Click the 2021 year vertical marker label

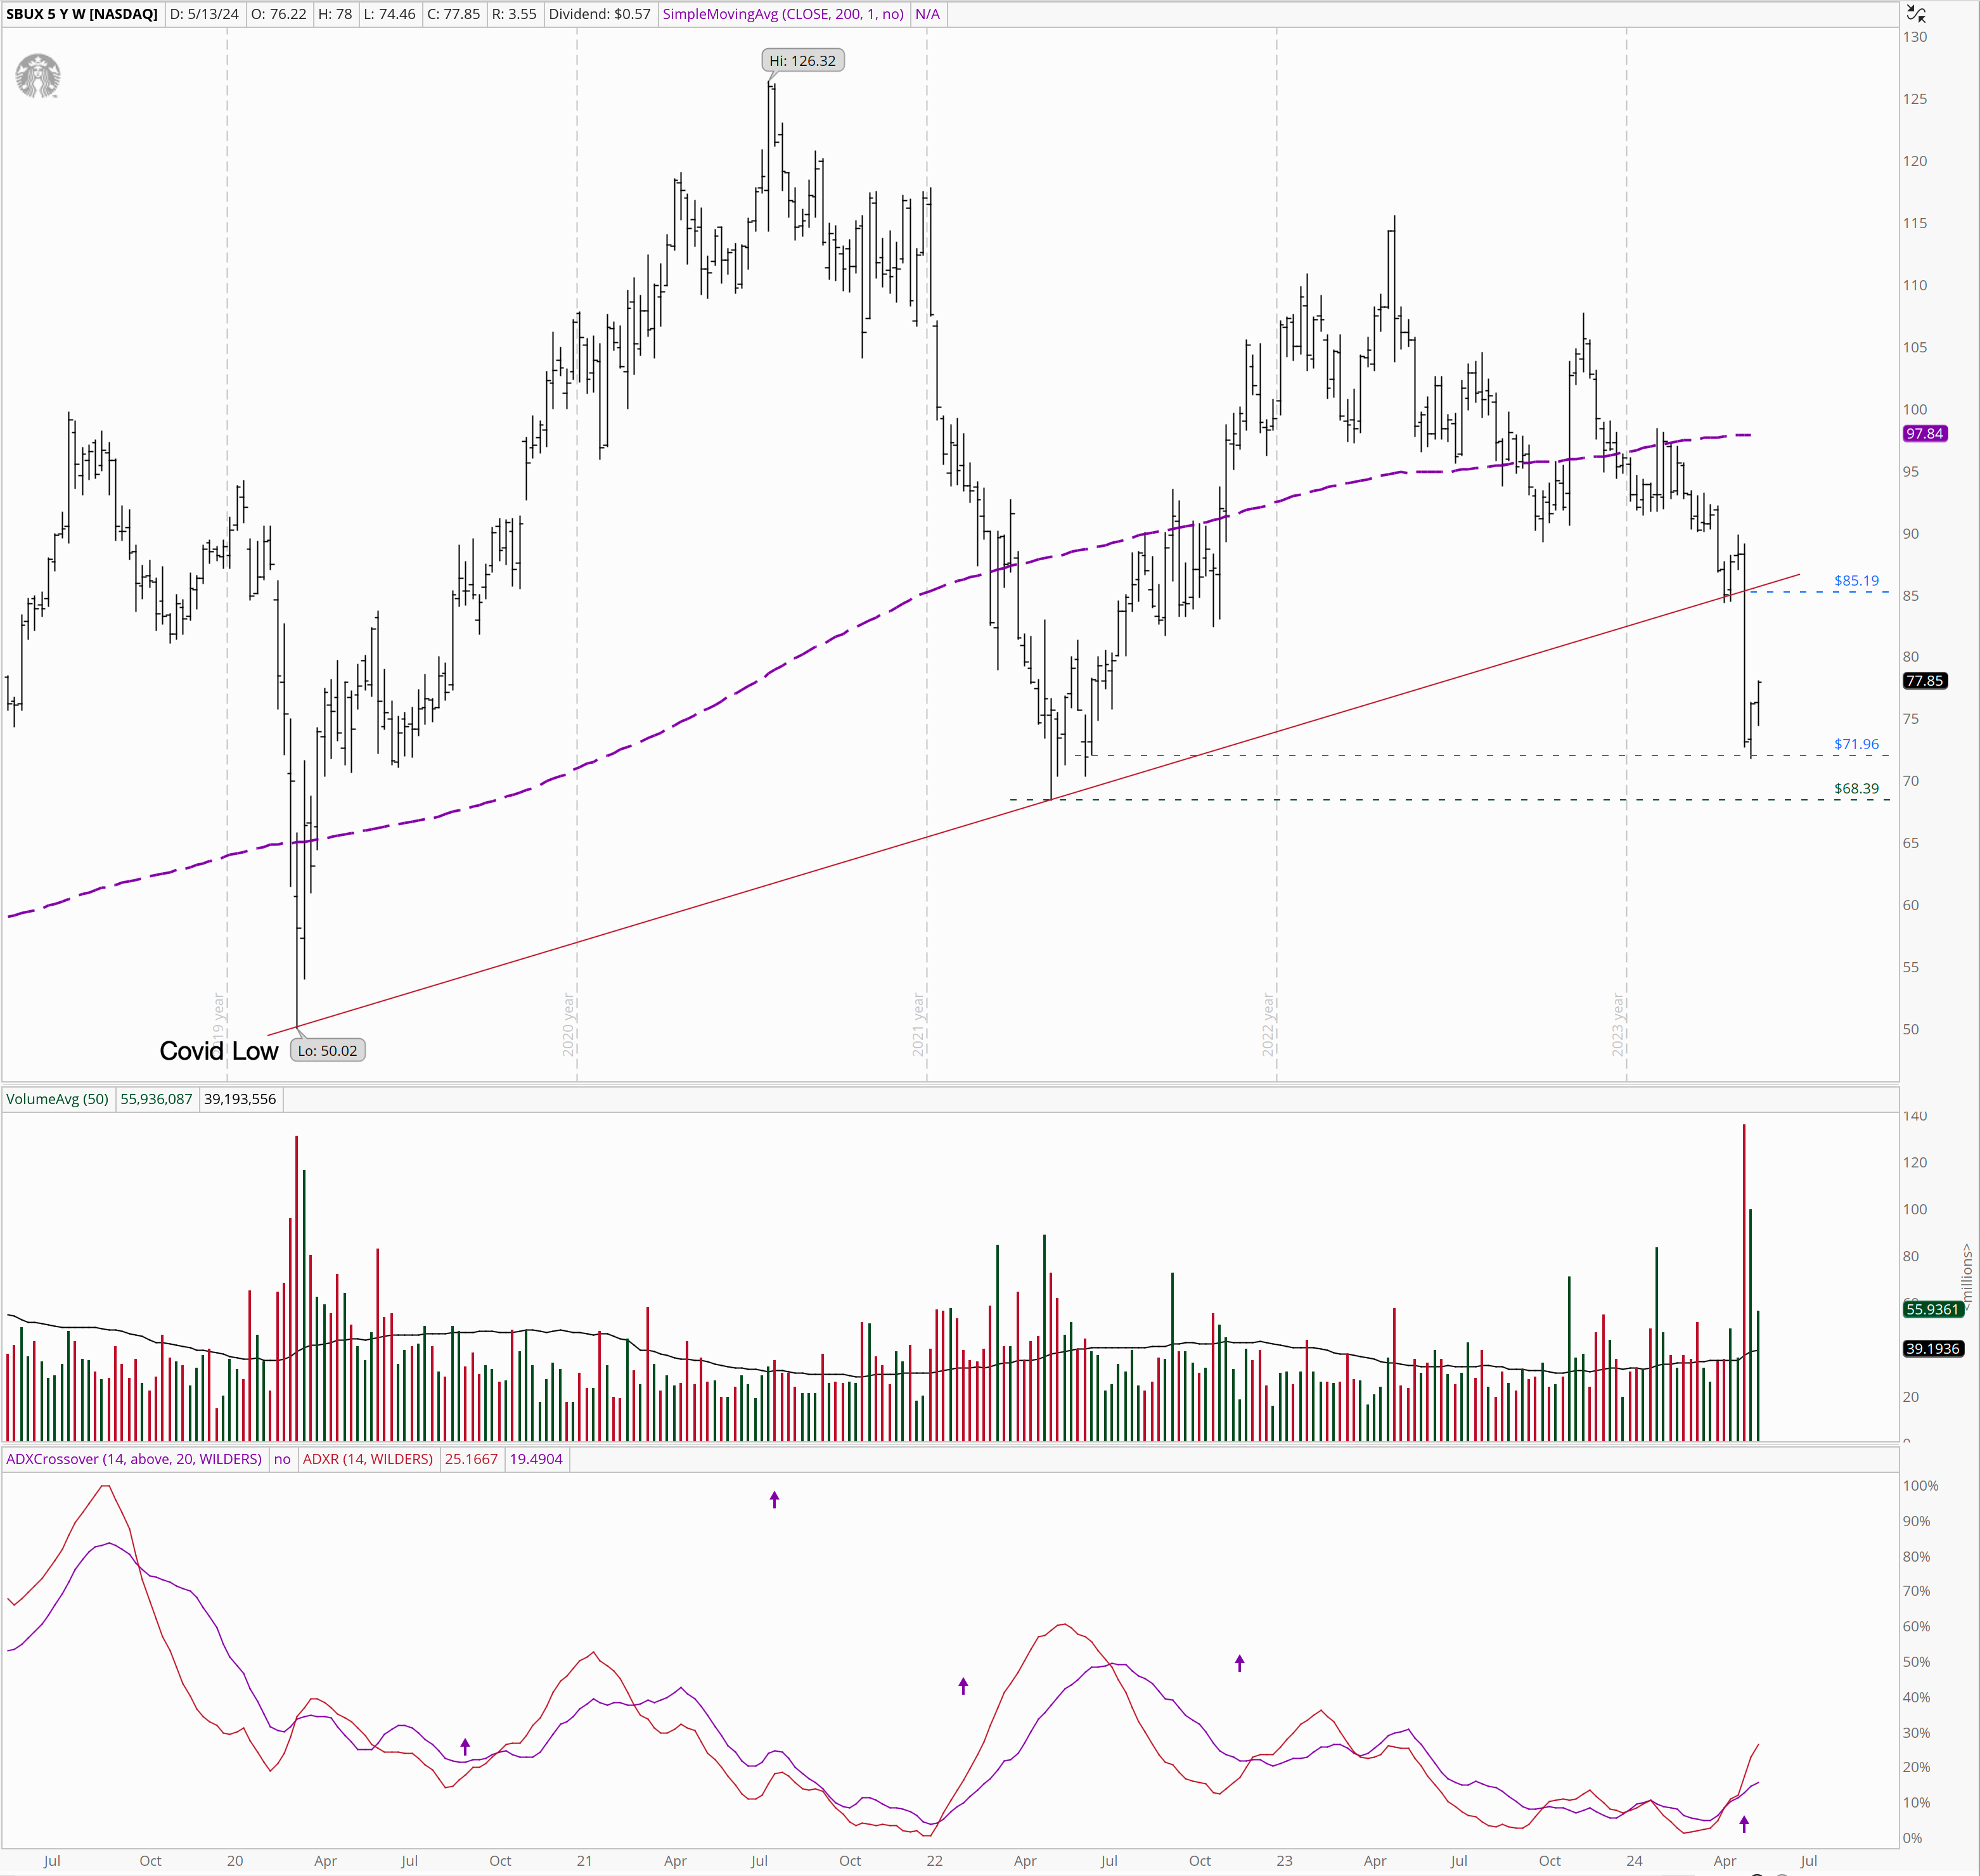click(x=918, y=1024)
